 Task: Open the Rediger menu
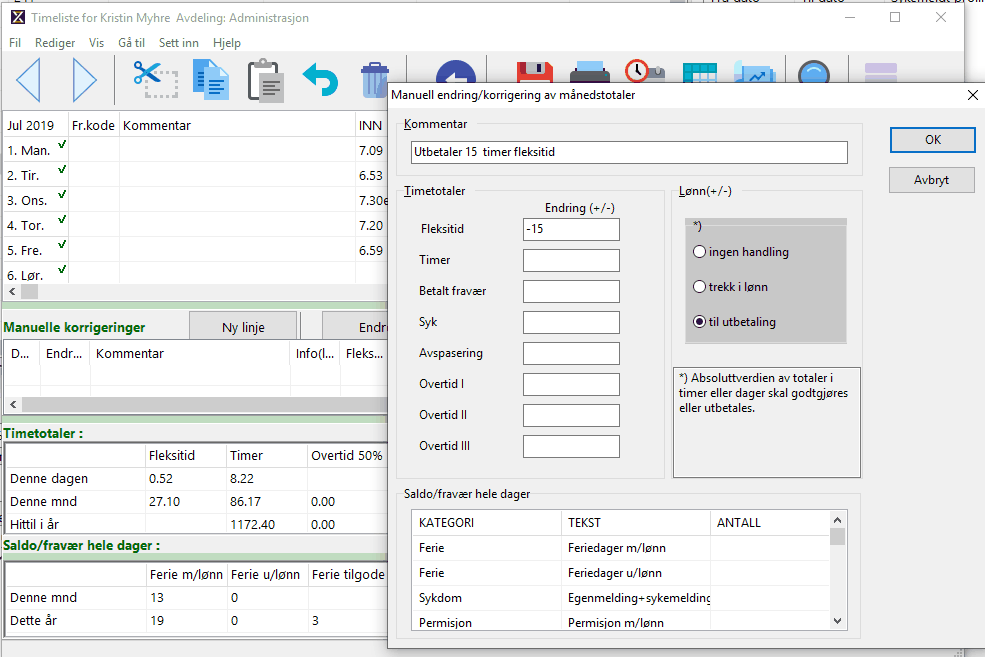(55, 43)
